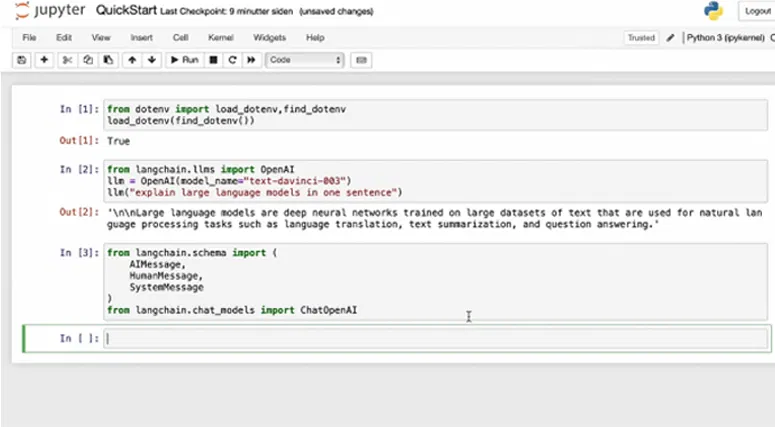Paste cells below using the toolbar icon

pos(108,60)
